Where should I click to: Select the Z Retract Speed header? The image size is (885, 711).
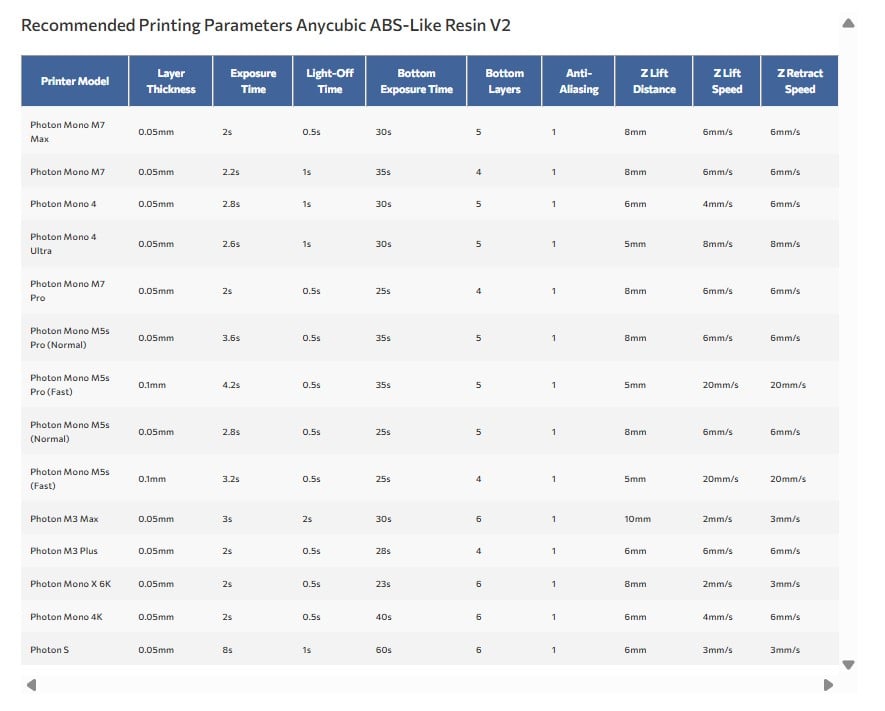799,81
